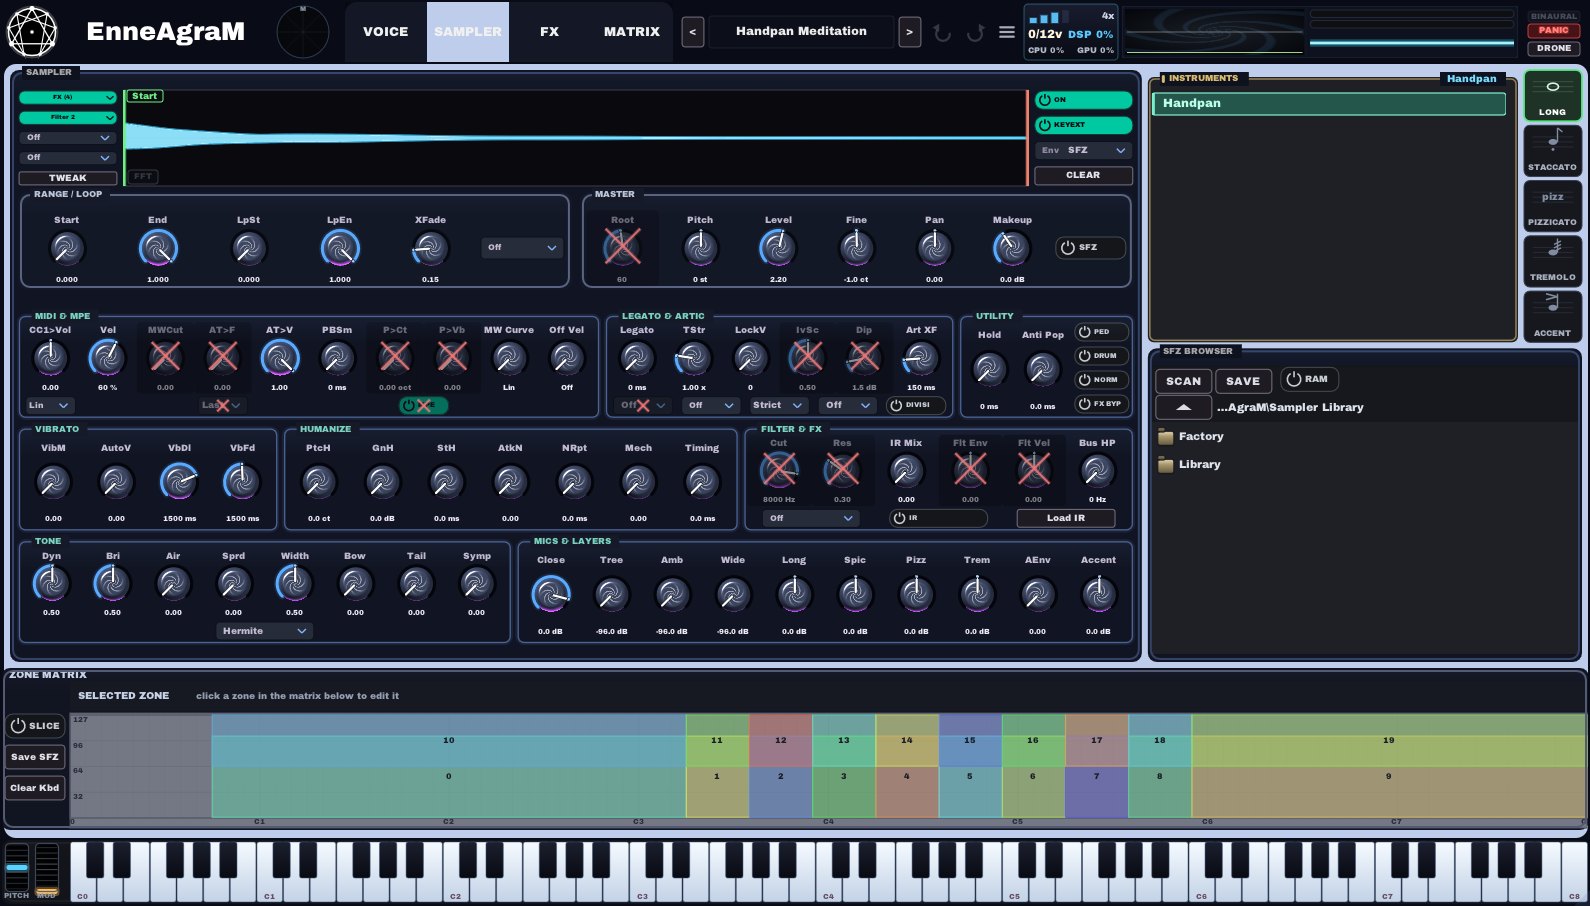Open the Library folder
The image size is (1590, 906).
click(x=1189, y=464)
